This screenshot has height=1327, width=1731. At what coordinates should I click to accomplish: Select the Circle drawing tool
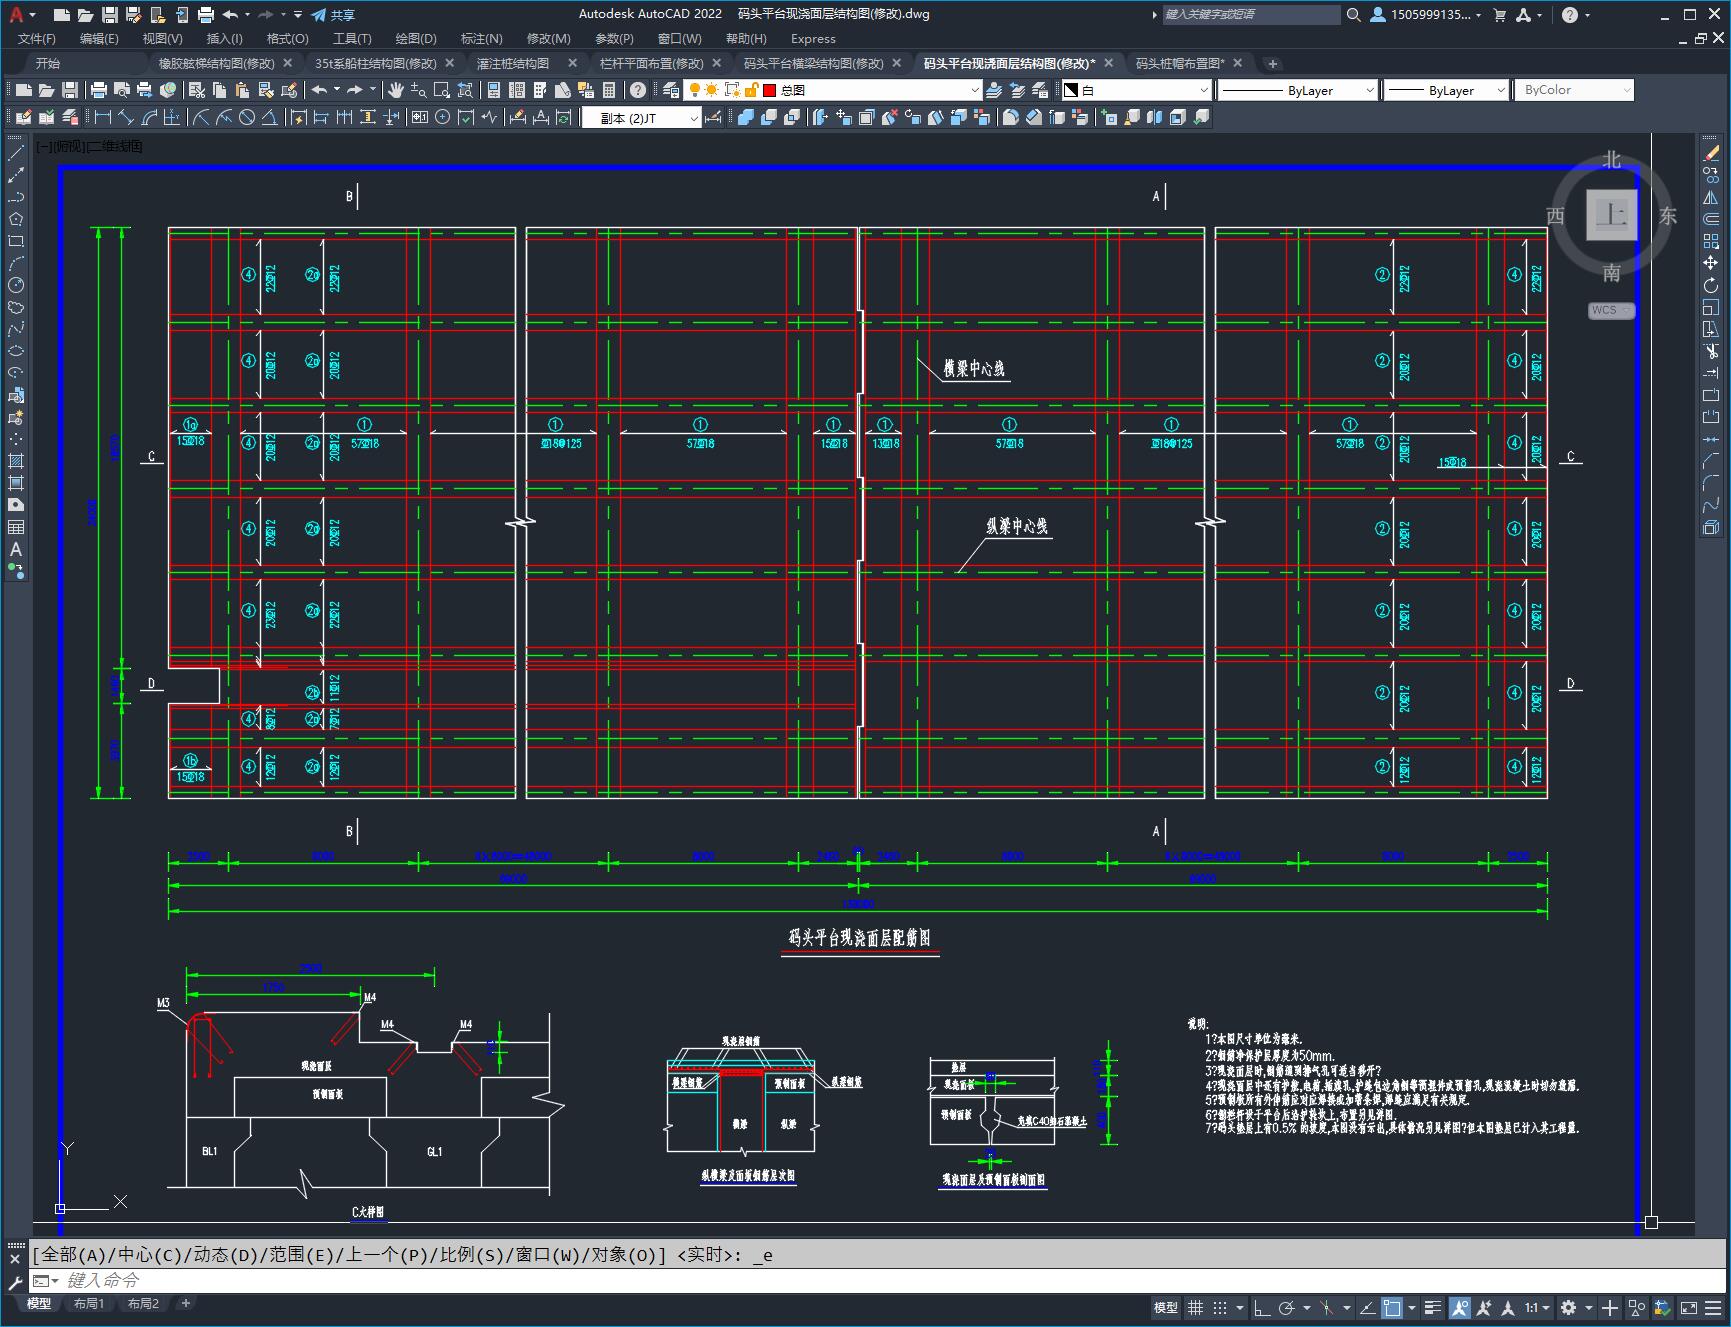coord(16,285)
